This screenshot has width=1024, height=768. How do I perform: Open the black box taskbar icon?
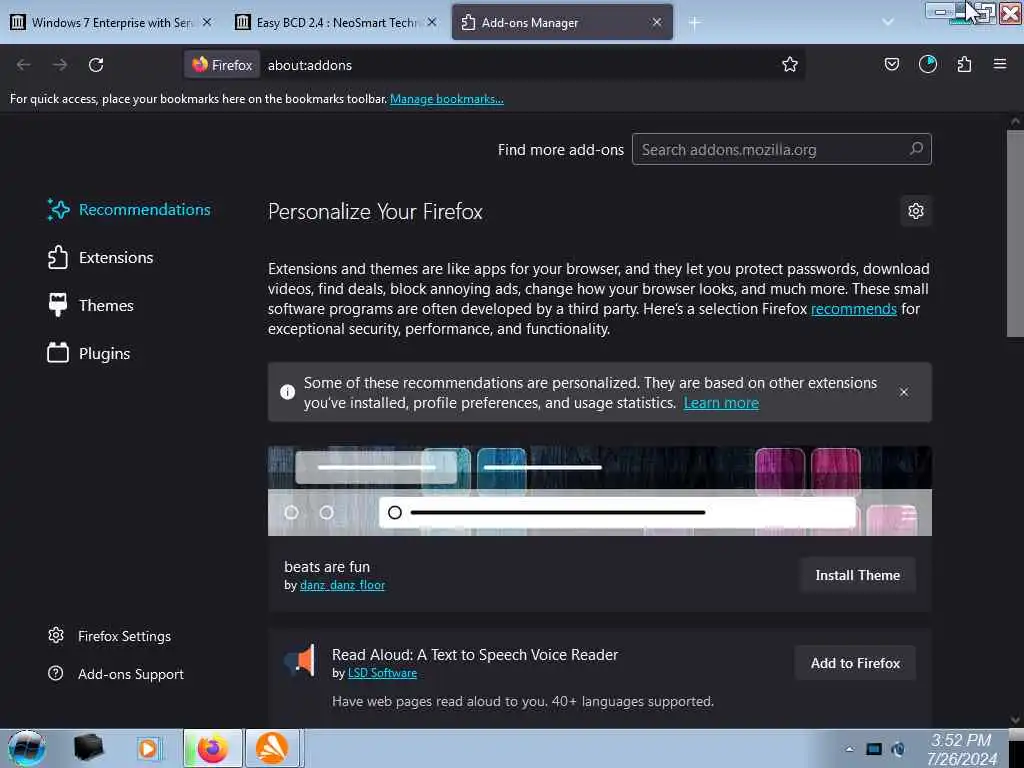tap(89, 748)
